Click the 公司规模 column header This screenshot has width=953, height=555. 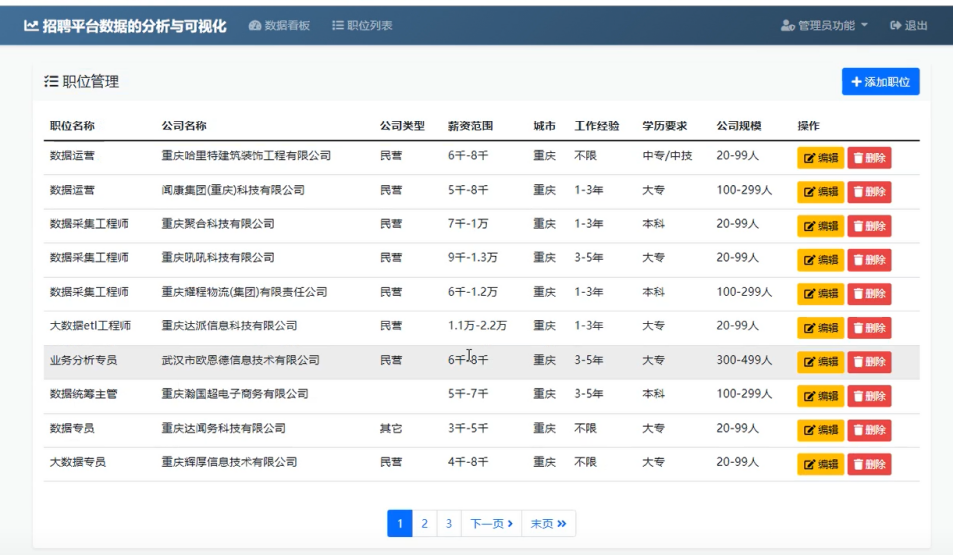[739, 126]
